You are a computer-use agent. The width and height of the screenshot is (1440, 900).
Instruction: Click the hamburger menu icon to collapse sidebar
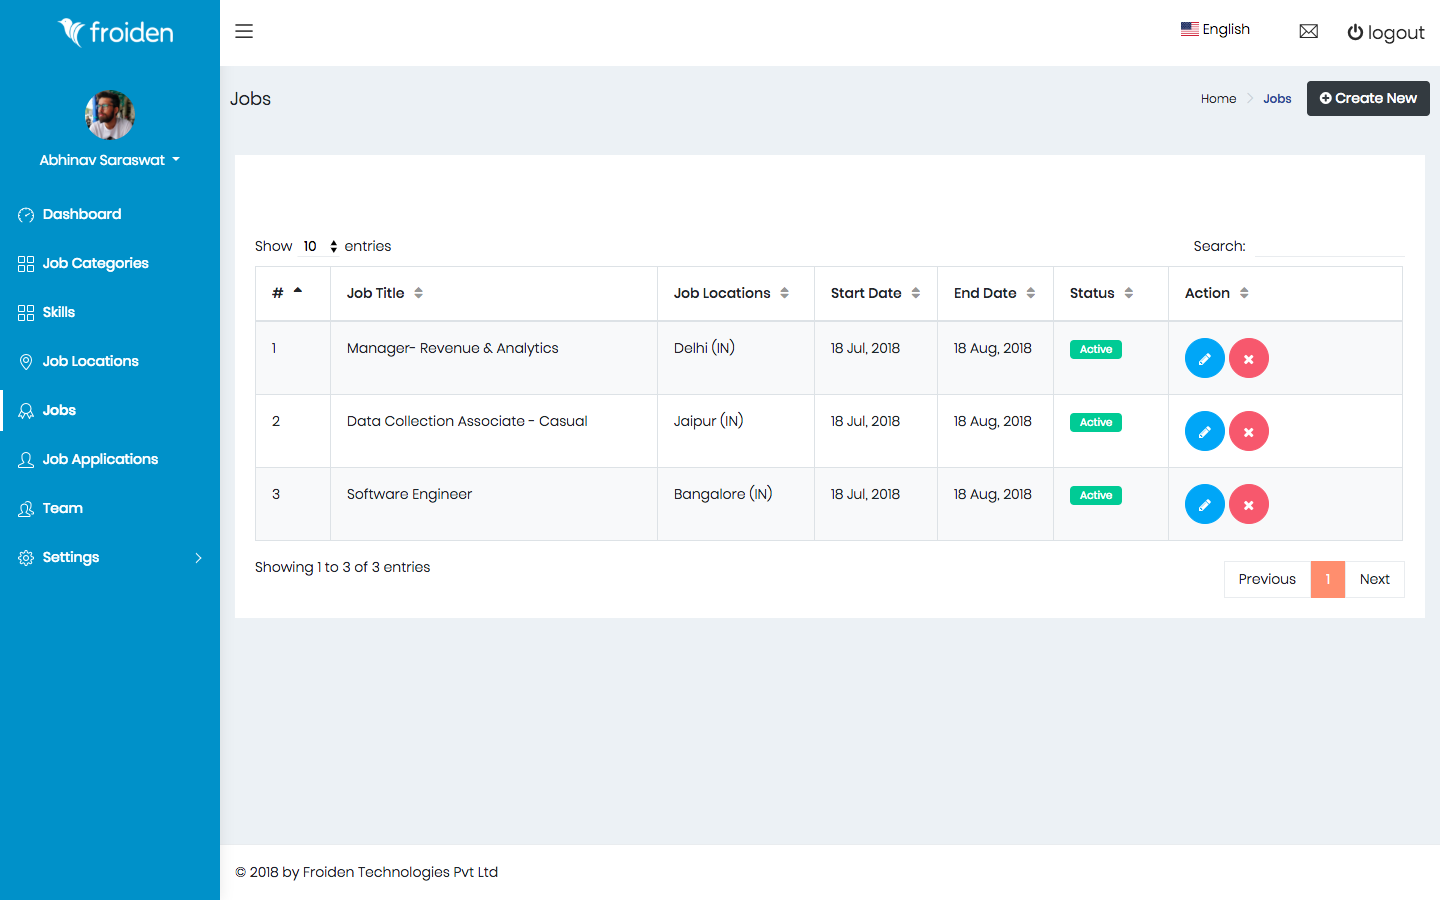(244, 31)
